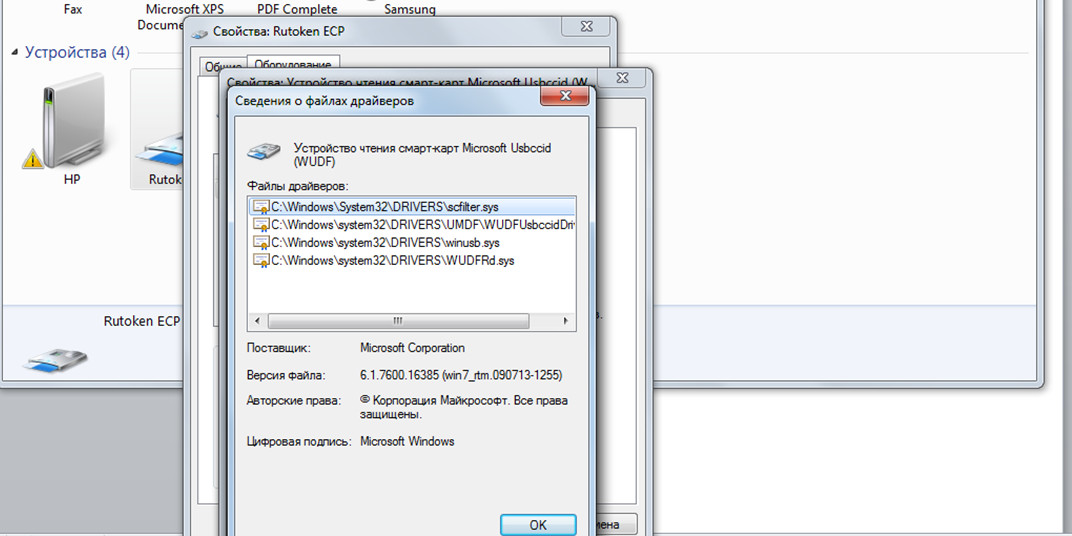Click the horizontal scrollbar thumb in file list
1072x536 pixels.
[396, 321]
